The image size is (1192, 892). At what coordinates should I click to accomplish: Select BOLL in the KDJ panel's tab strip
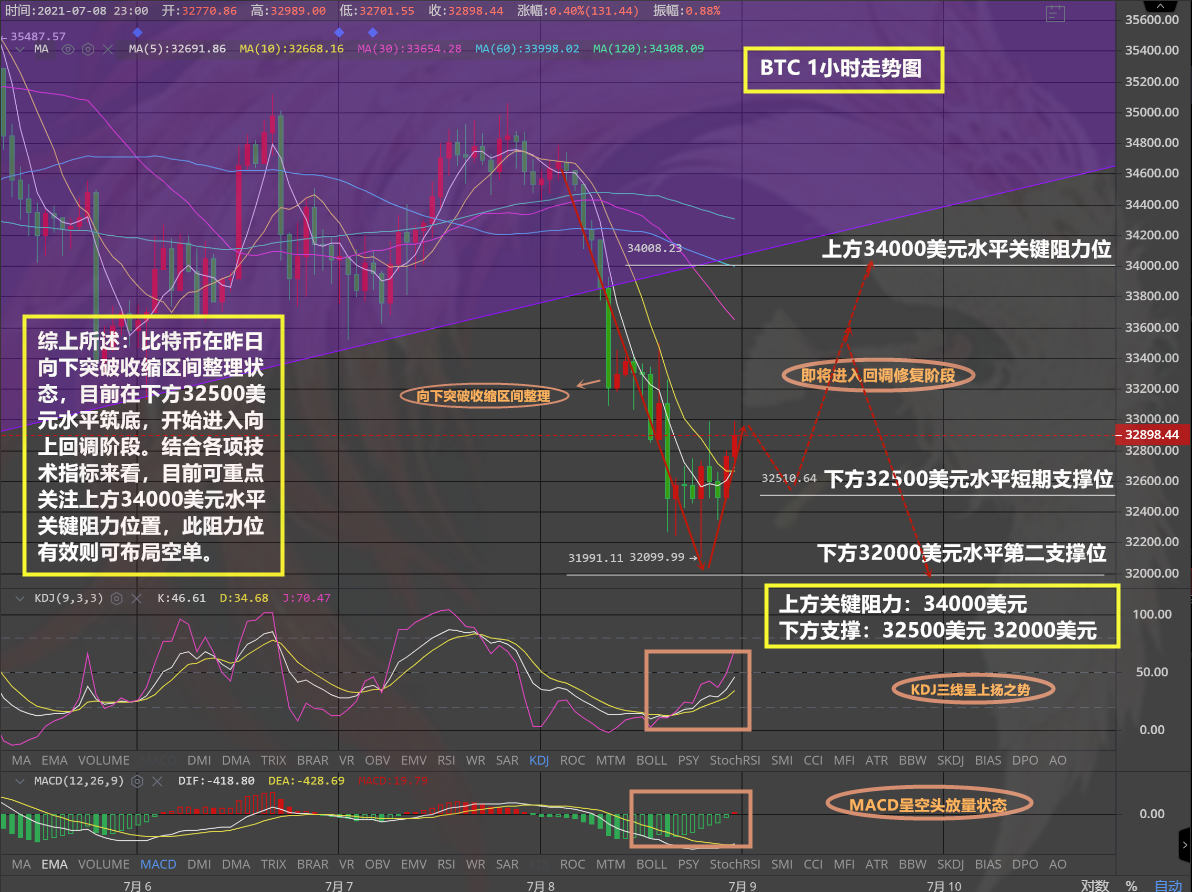pos(651,760)
